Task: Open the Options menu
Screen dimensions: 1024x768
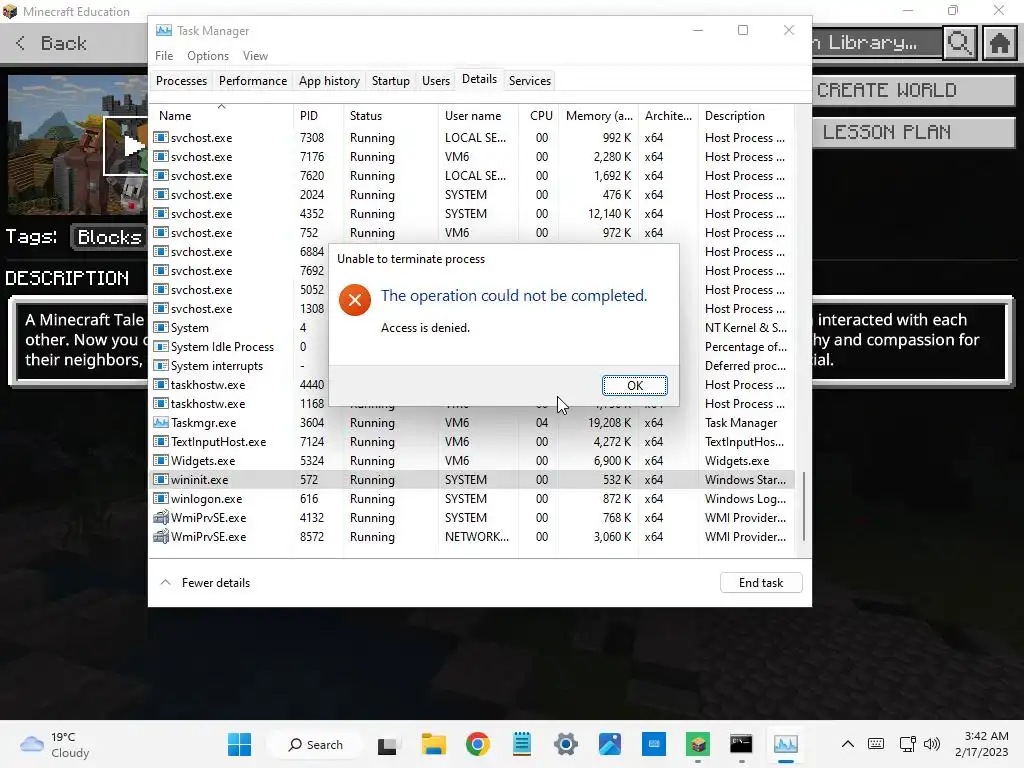Action: pyautogui.click(x=208, y=56)
